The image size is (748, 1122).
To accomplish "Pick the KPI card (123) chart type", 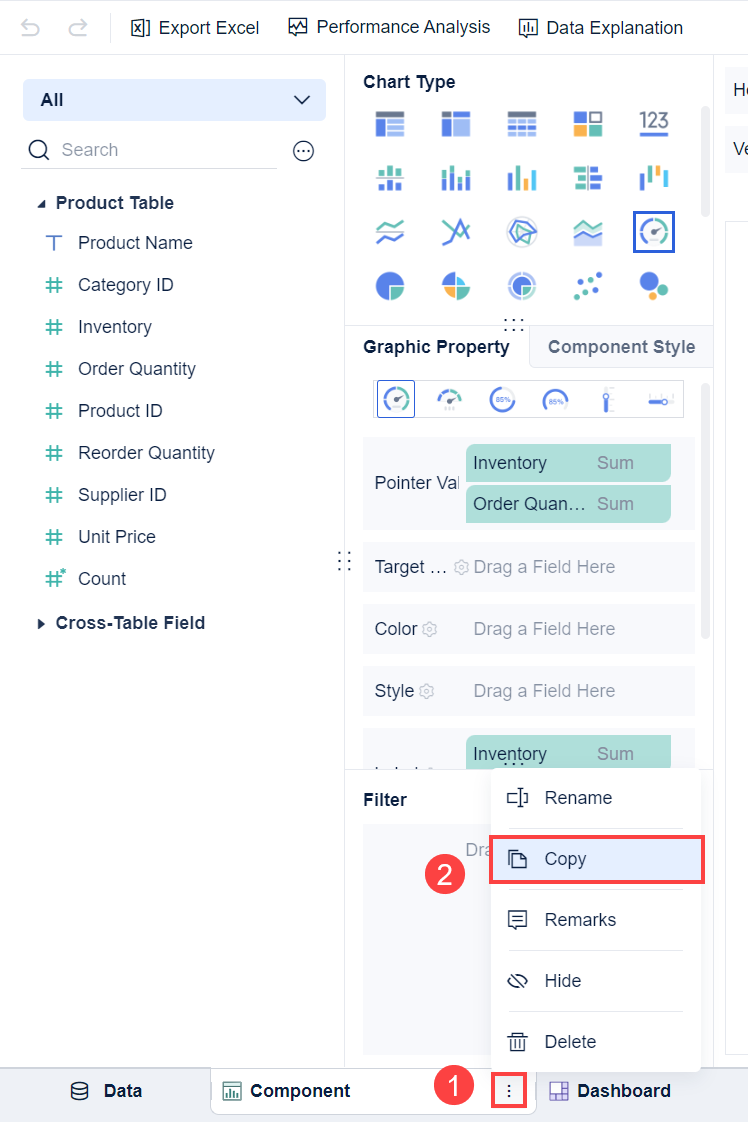I will point(653,123).
